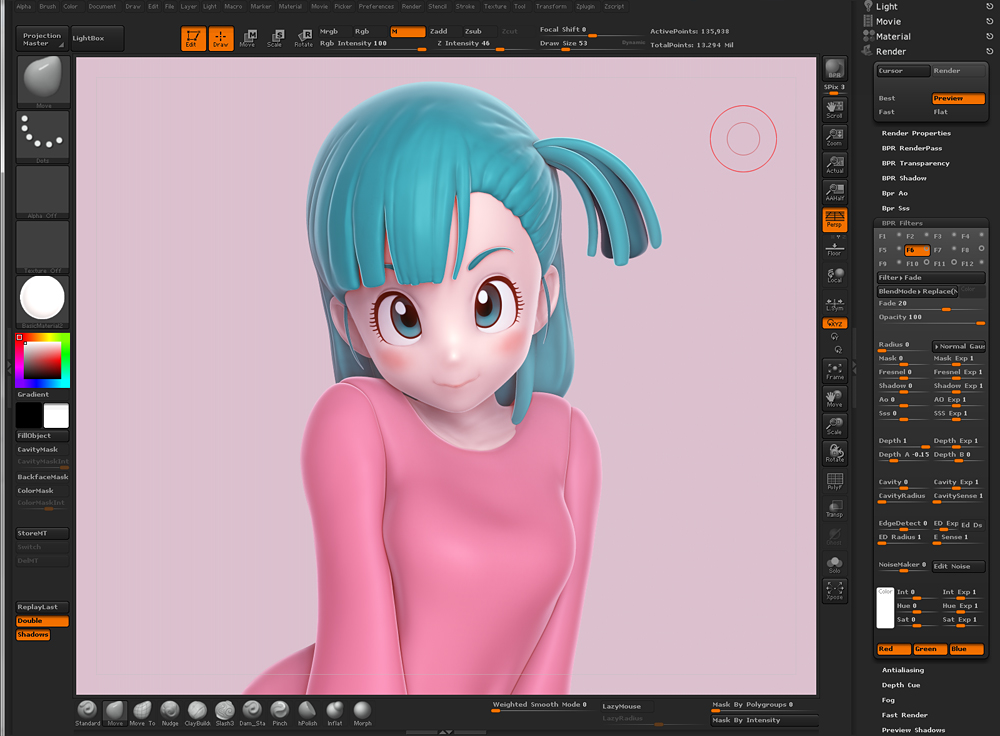
Task: Click the Ghost transparency icon
Action: pyautogui.click(x=834, y=536)
